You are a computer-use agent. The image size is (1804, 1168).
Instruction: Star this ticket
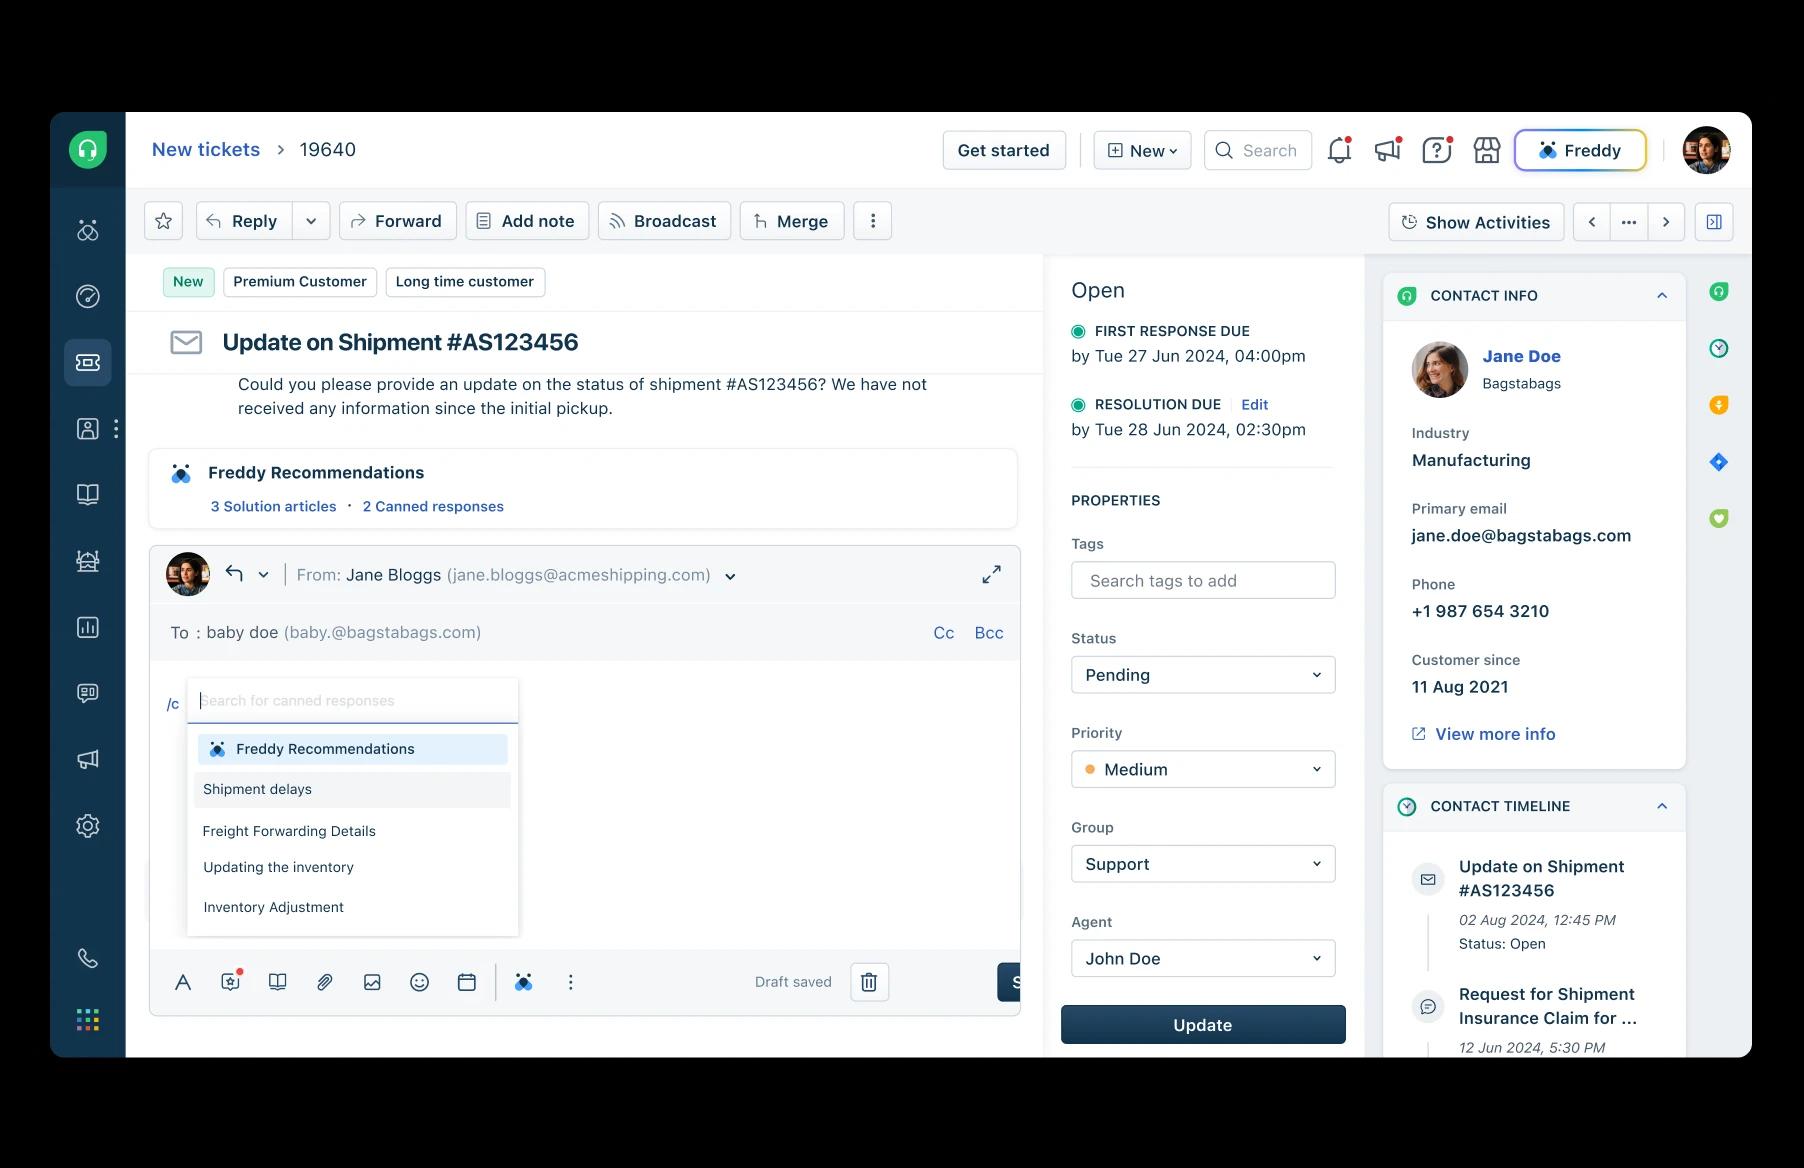pos(164,221)
